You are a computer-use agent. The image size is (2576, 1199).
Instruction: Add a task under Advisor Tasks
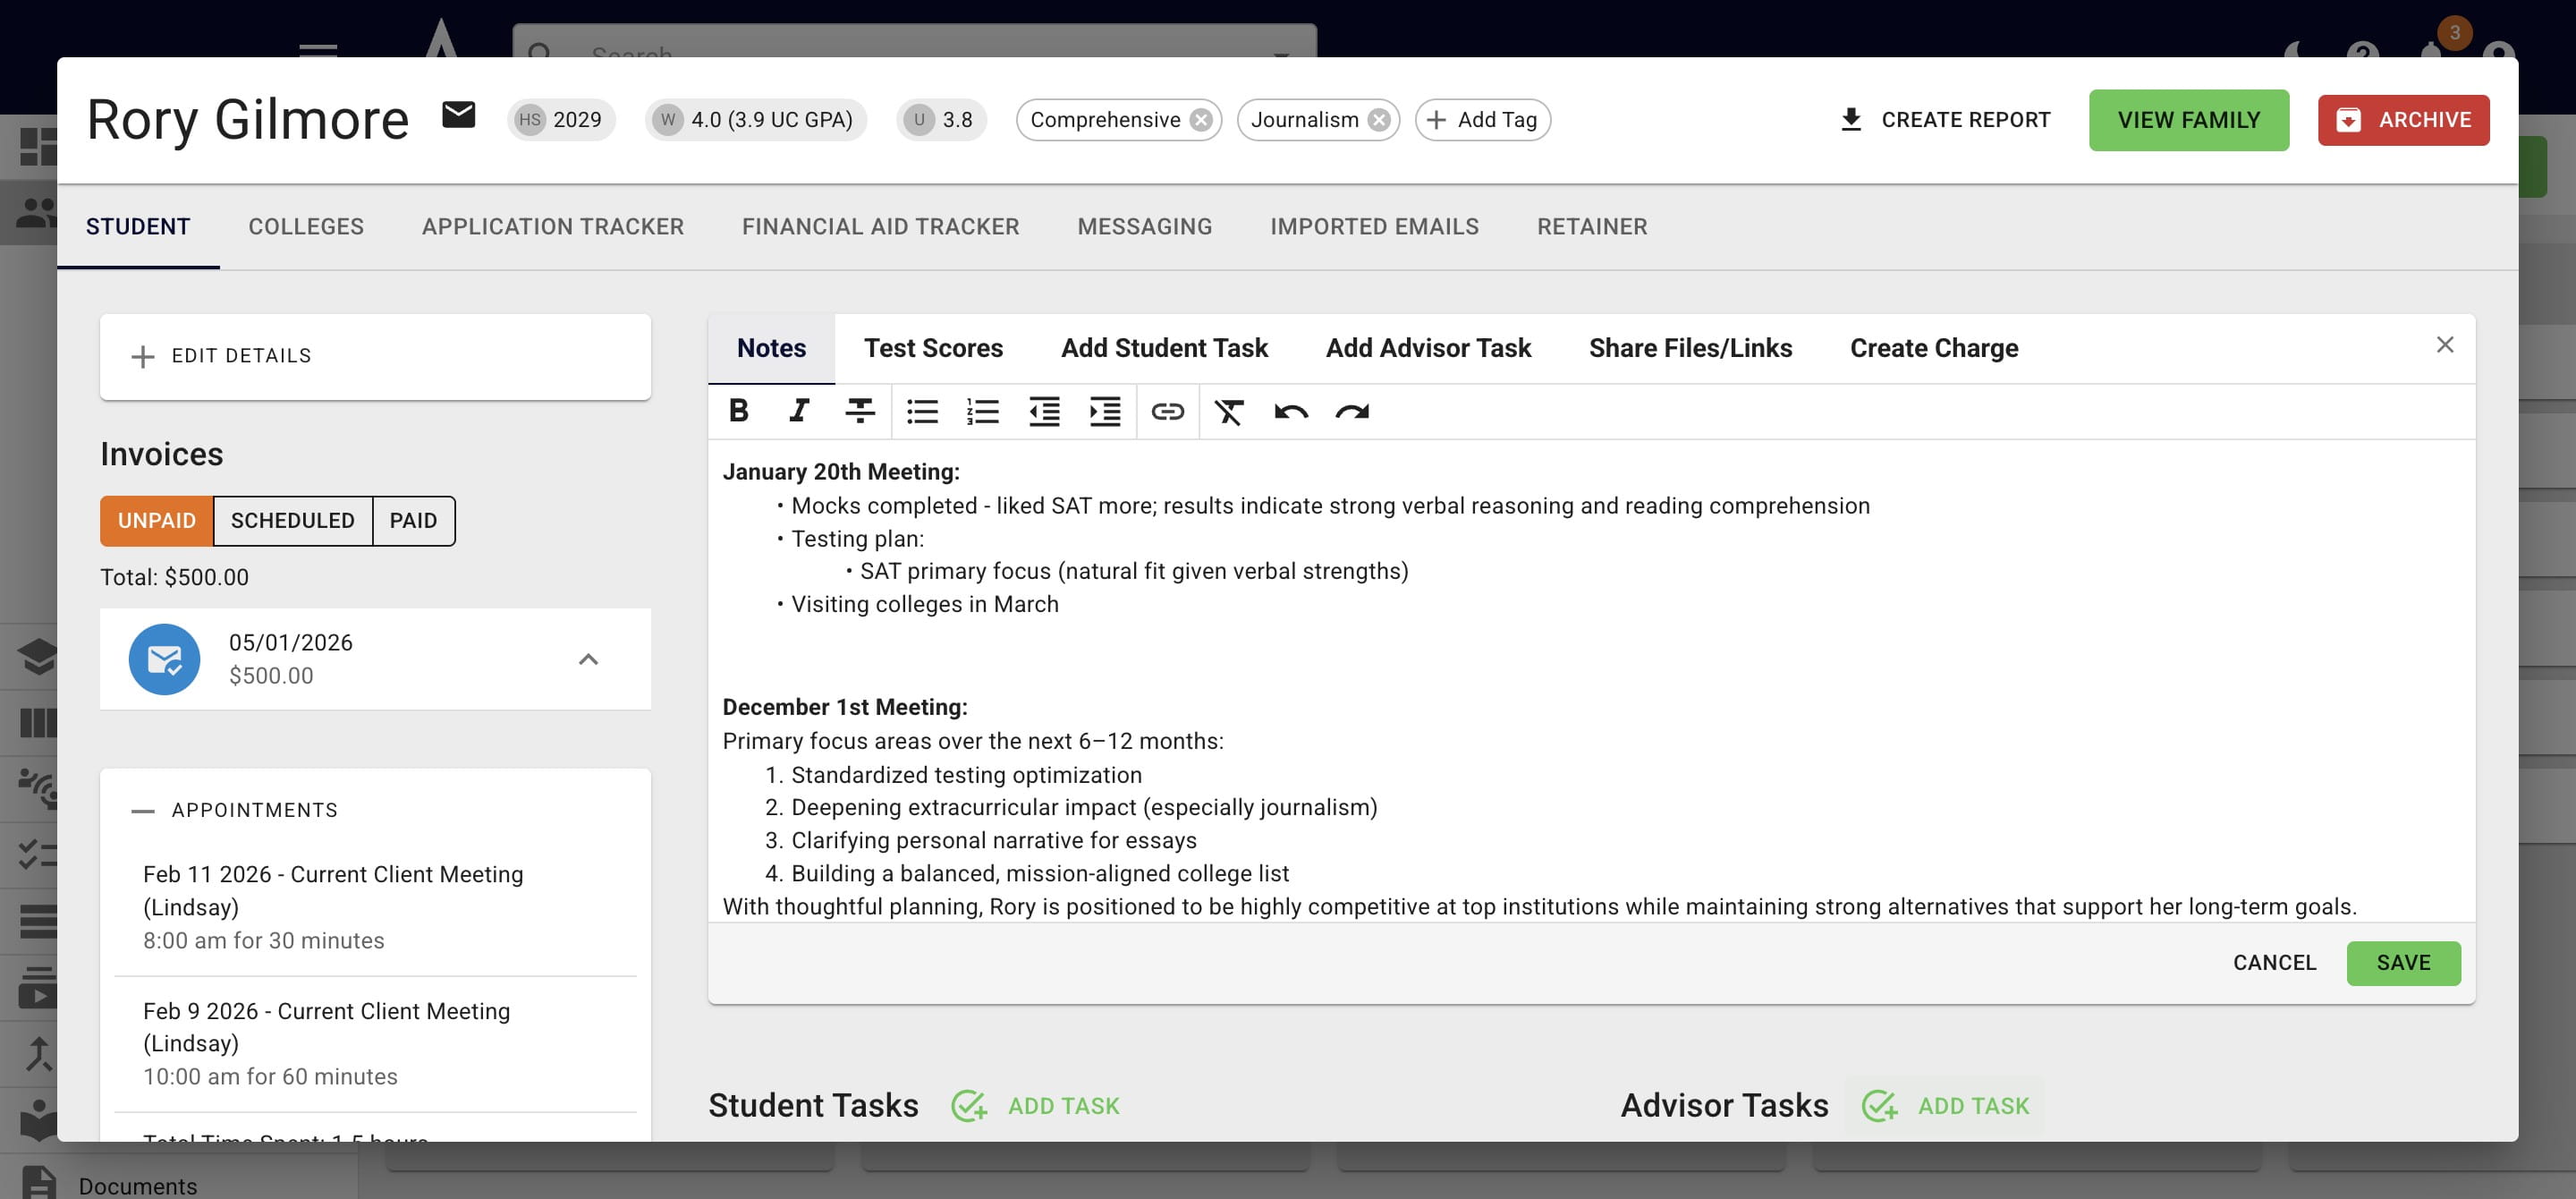click(x=1946, y=1106)
